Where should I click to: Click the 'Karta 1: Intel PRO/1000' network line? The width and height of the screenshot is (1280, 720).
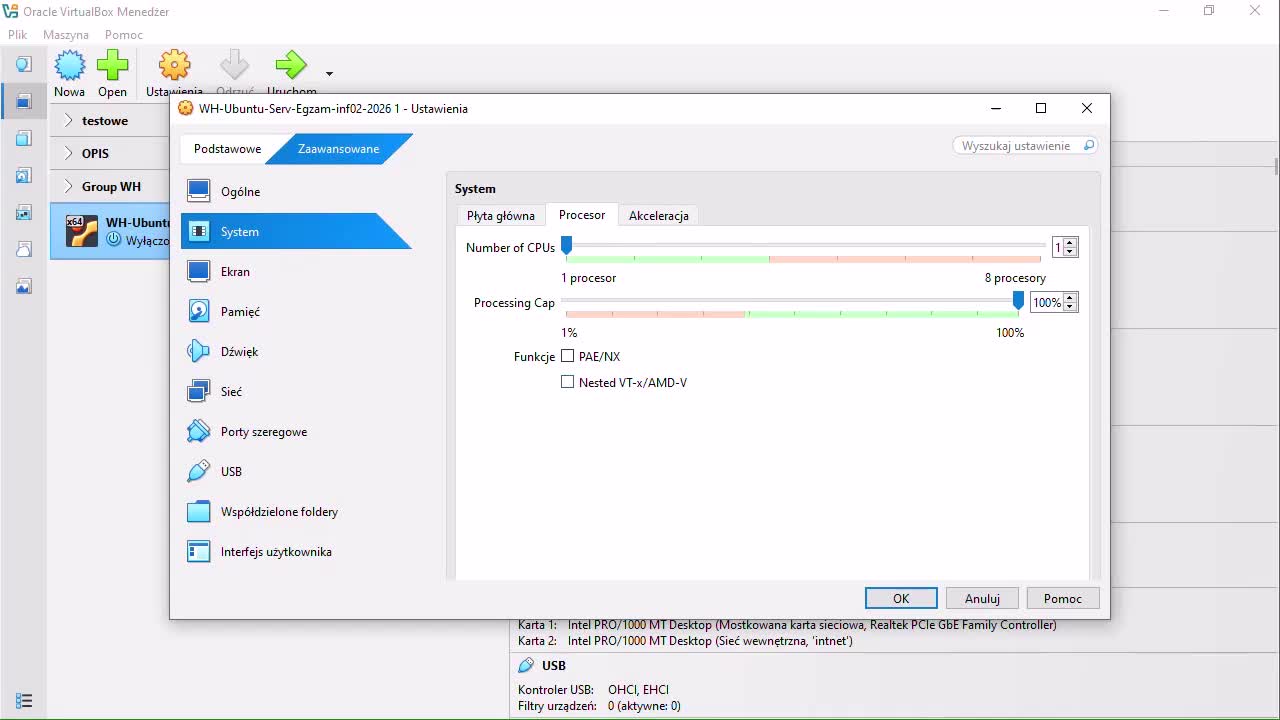[x=787, y=625]
